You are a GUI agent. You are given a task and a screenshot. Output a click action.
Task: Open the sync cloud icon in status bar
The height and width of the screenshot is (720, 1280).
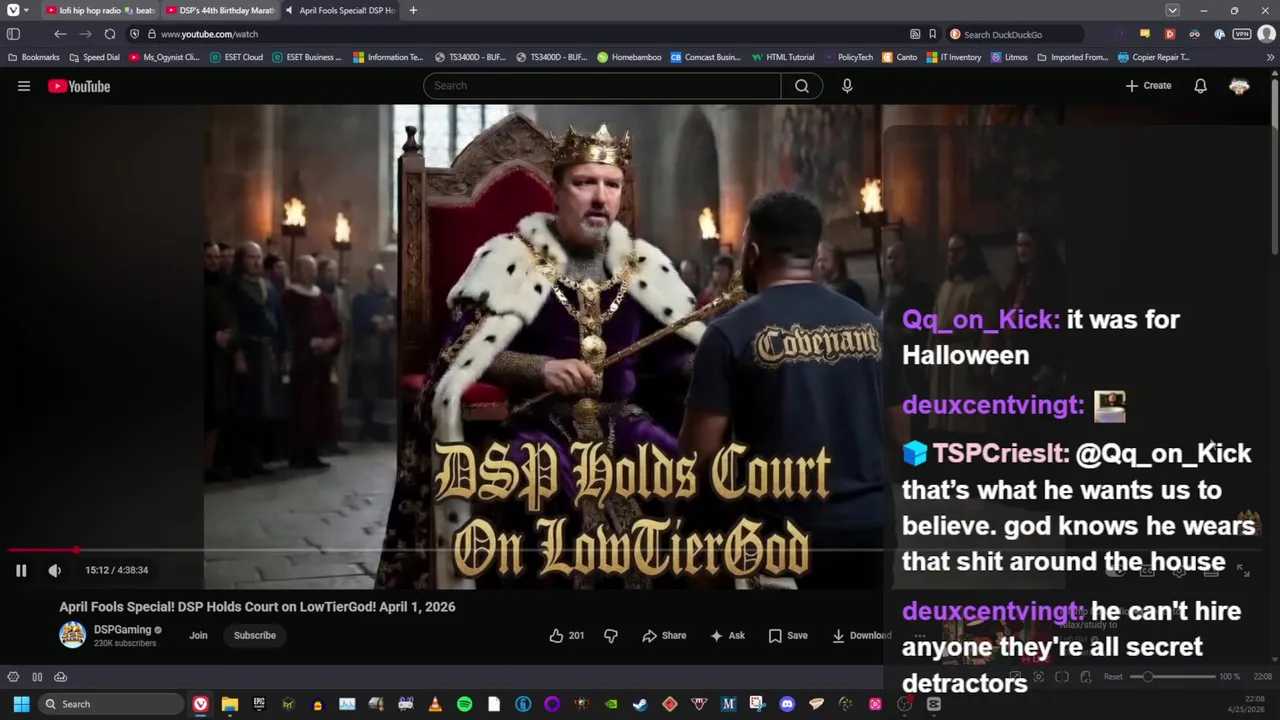click(x=60, y=677)
